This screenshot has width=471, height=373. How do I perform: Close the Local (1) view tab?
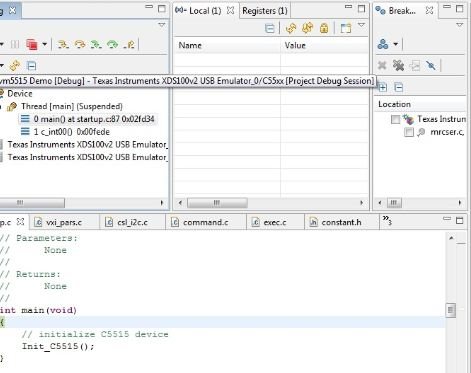coord(230,10)
